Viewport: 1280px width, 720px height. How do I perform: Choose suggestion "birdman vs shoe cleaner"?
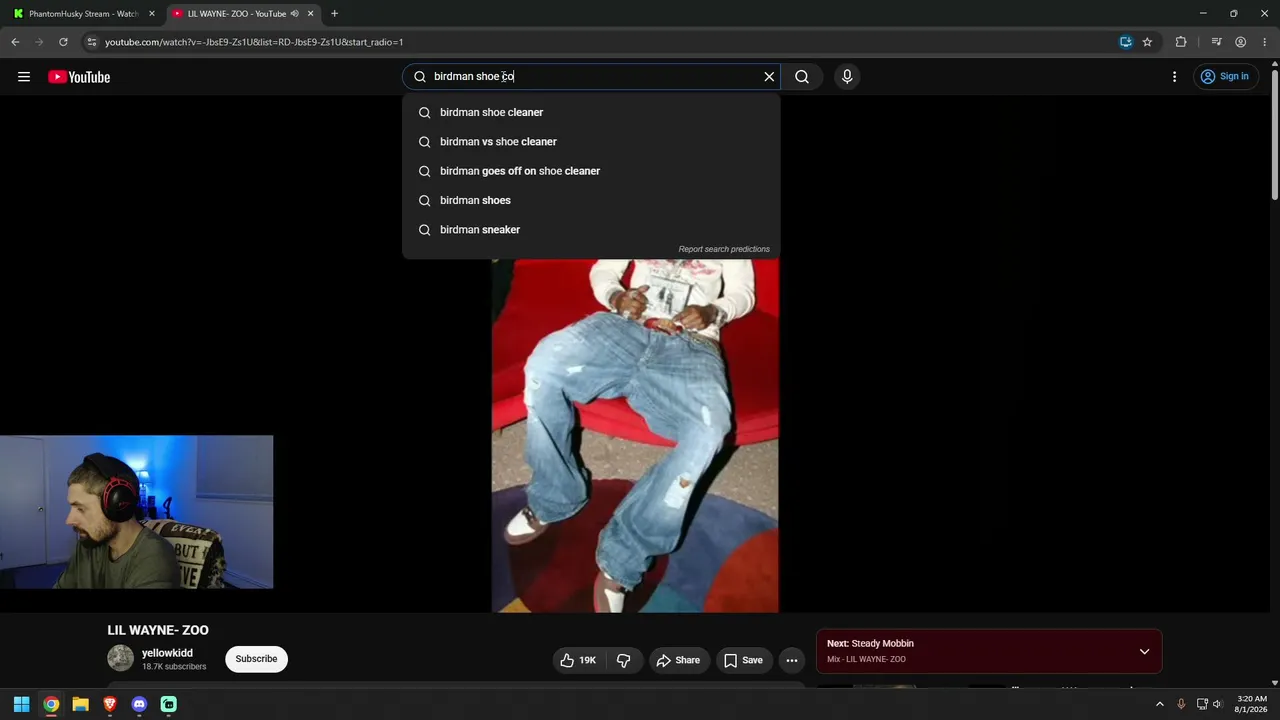(591, 142)
